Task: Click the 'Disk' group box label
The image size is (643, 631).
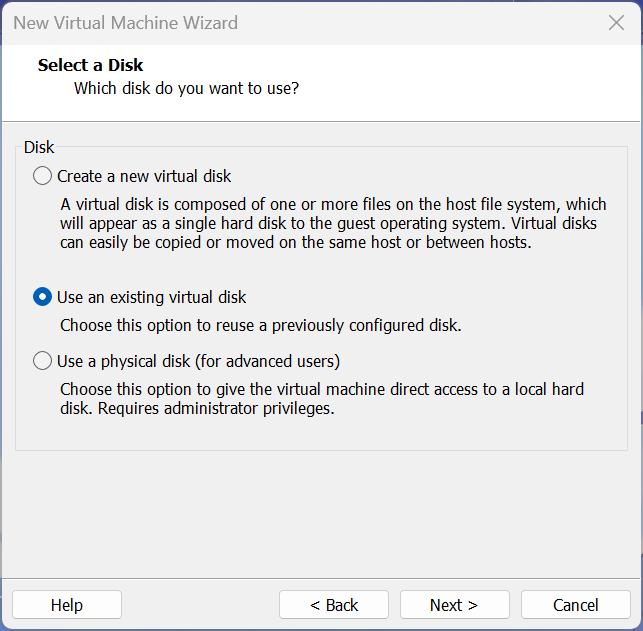Action: 39,147
